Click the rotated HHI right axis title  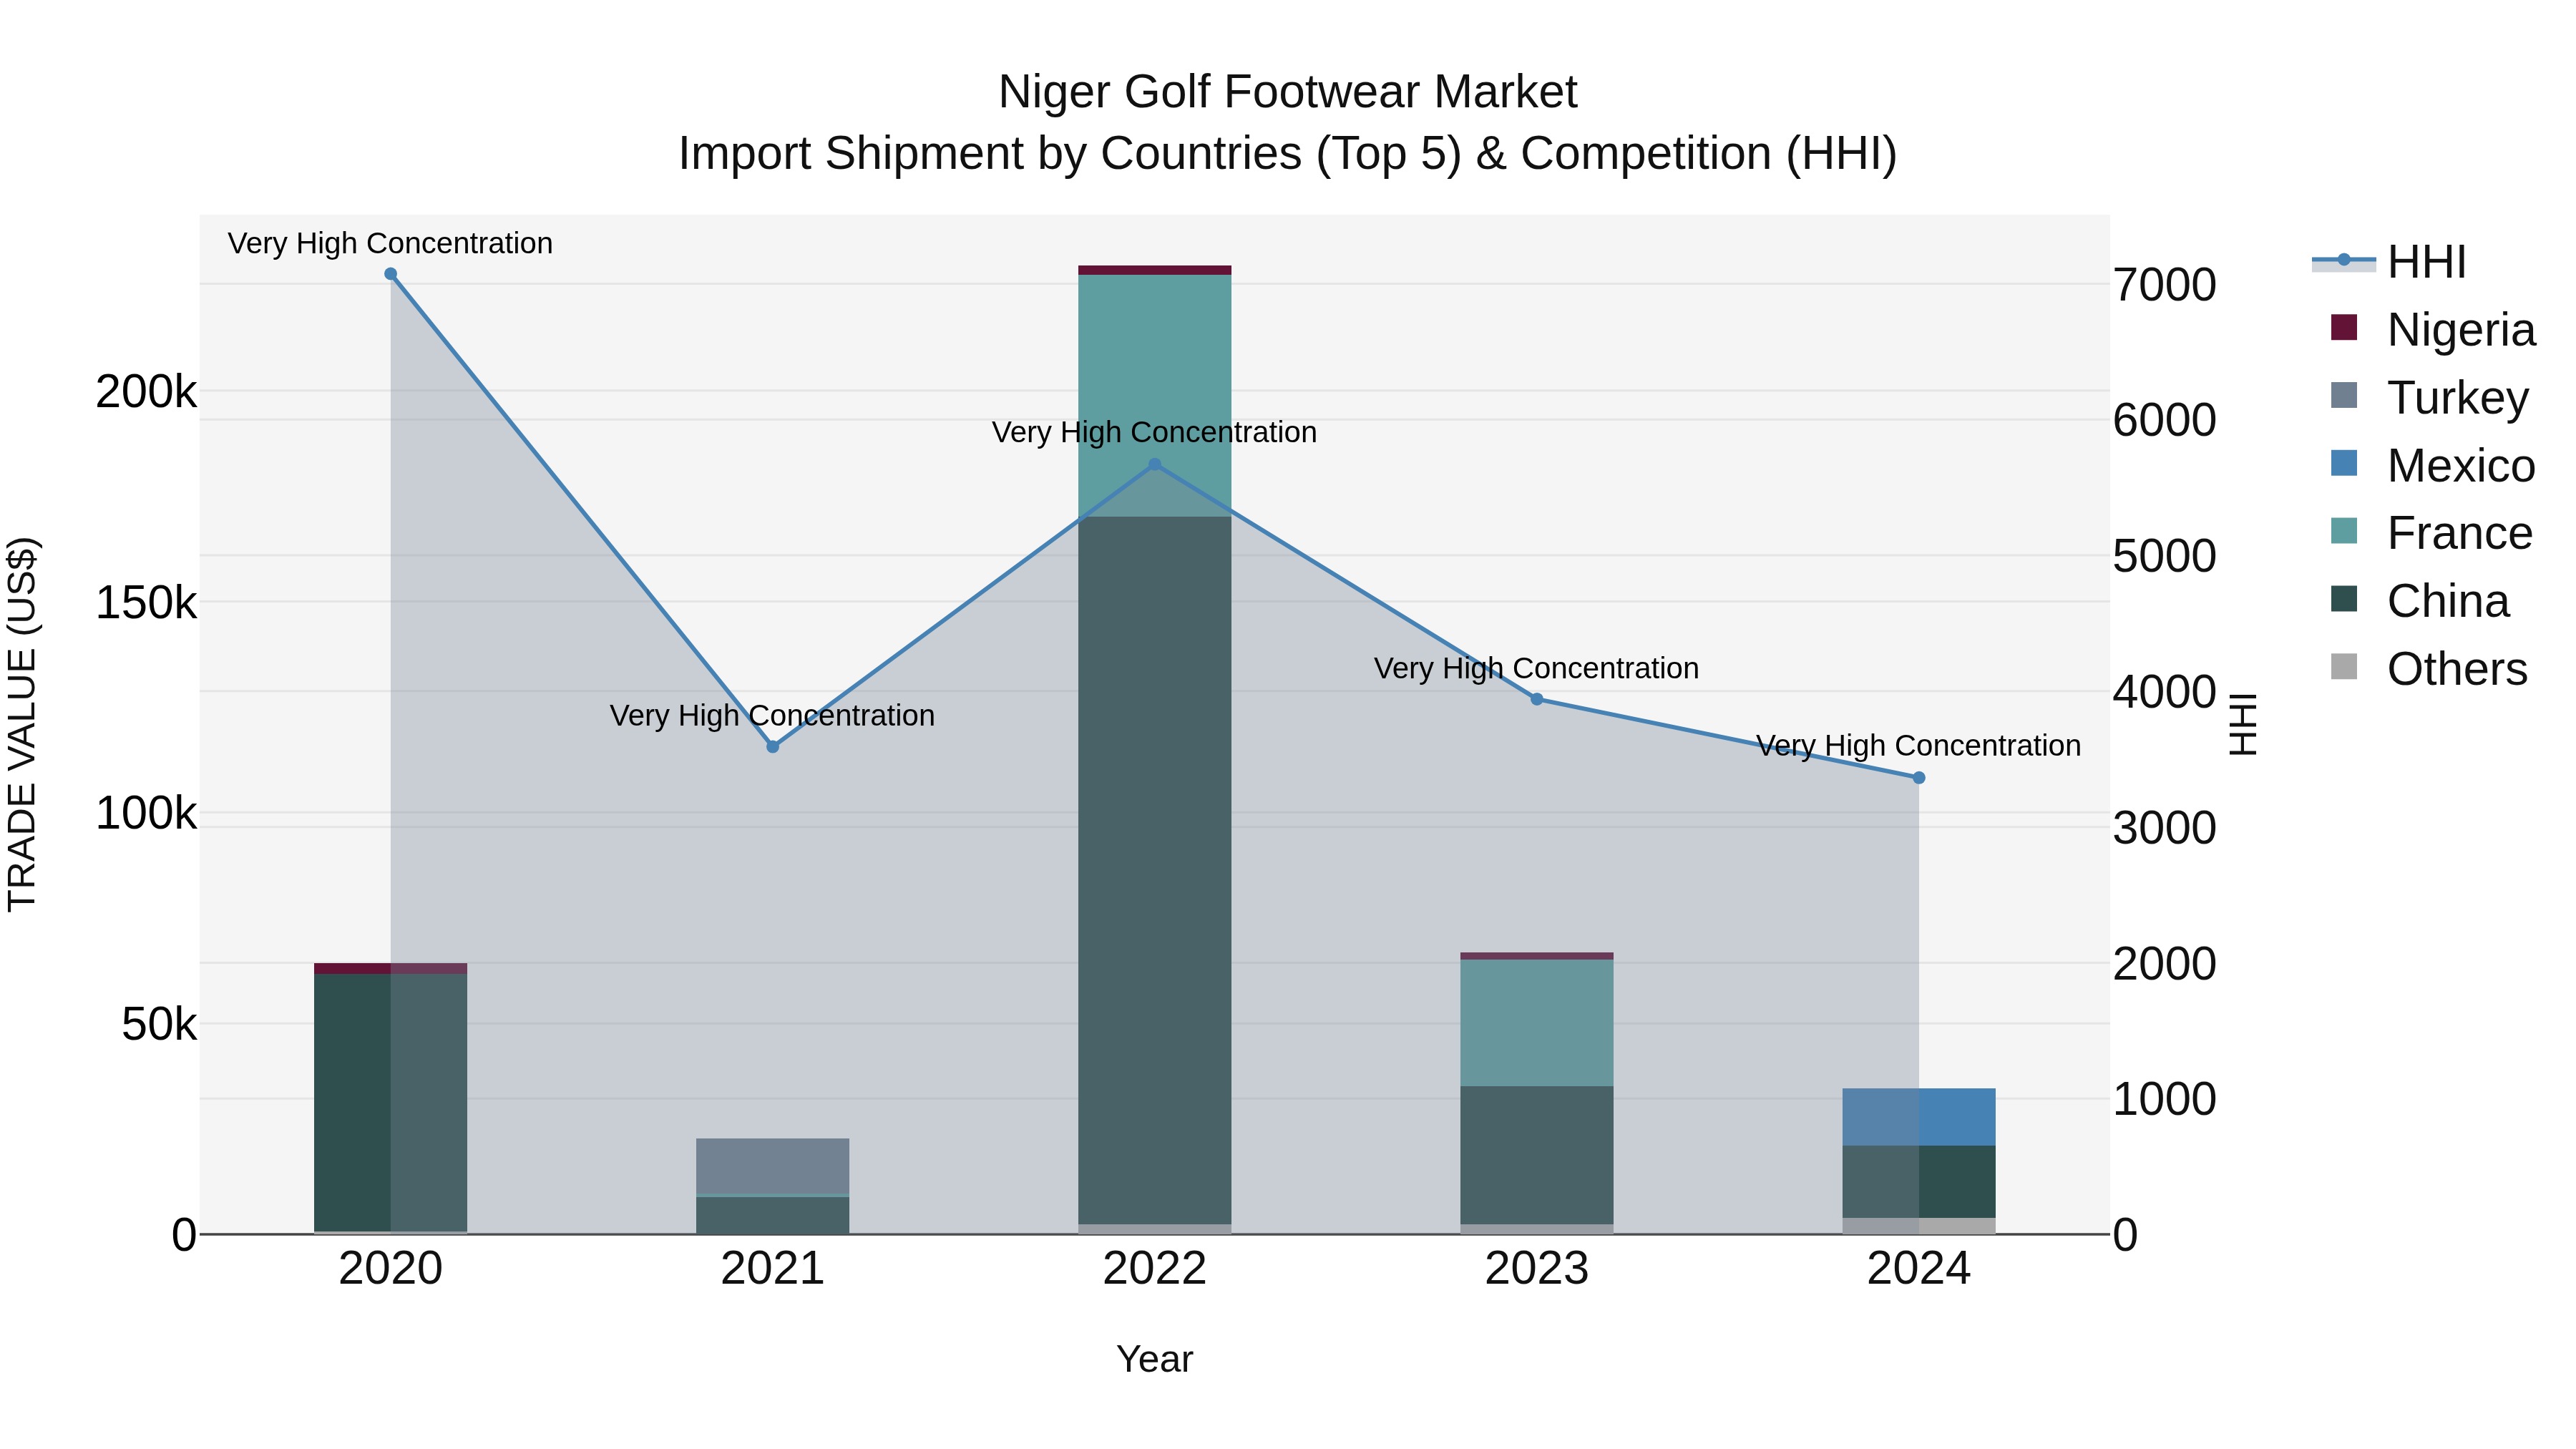point(2244,724)
